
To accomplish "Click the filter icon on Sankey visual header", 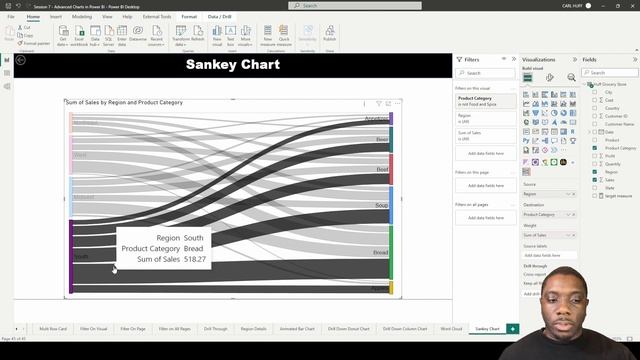I will pyautogui.click(x=379, y=104).
